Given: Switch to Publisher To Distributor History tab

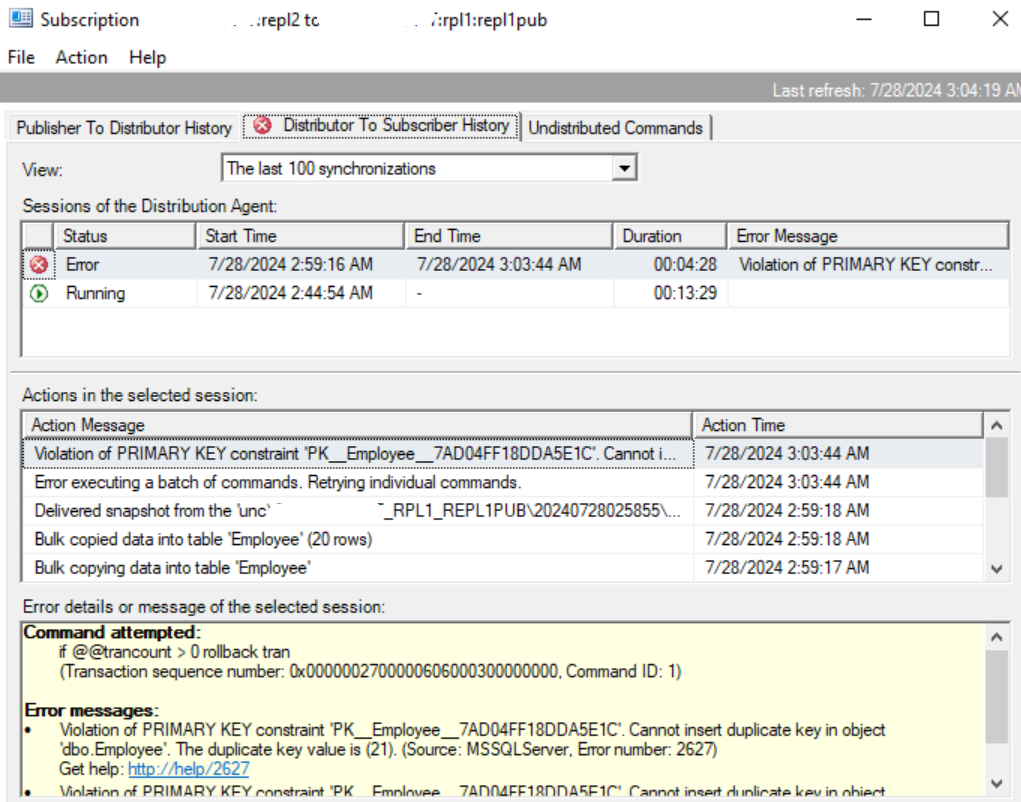Looking at the screenshot, I should tap(124, 128).
